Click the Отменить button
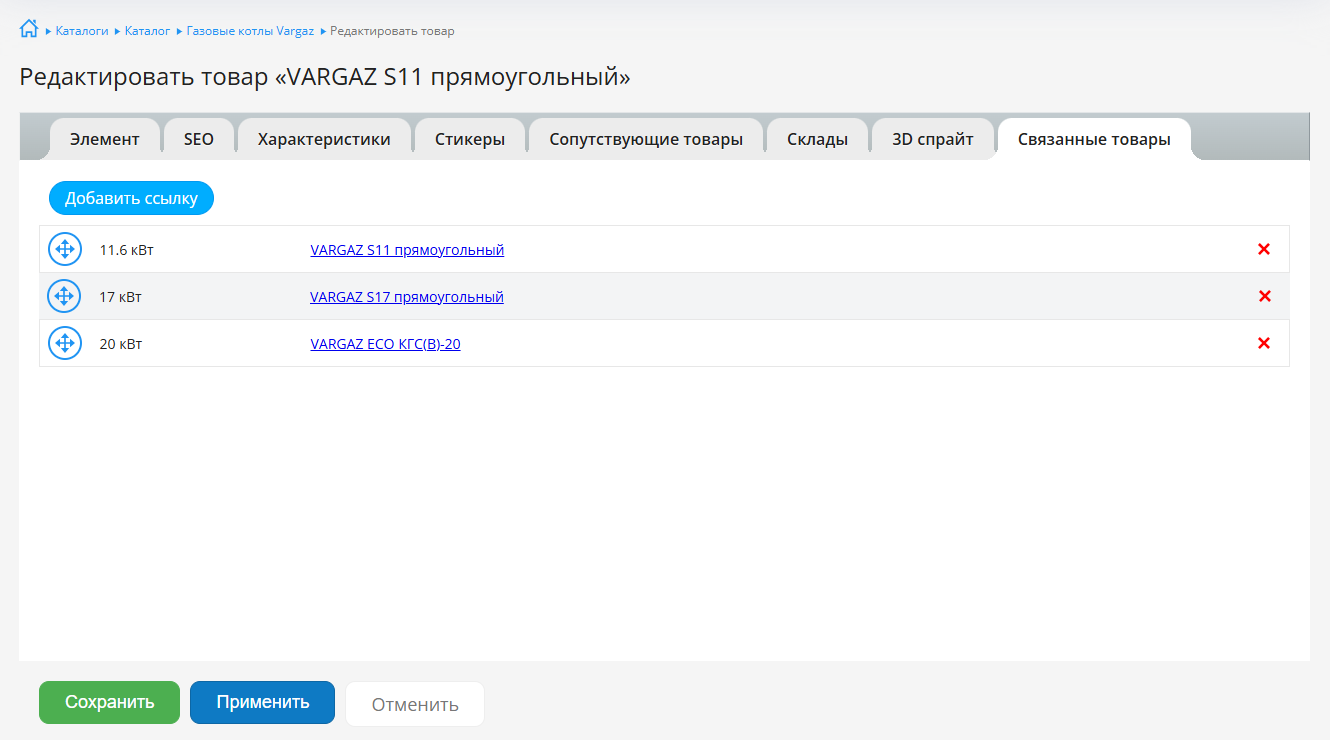Image resolution: width=1330 pixels, height=740 pixels. pyautogui.click(x=415, y=704)
